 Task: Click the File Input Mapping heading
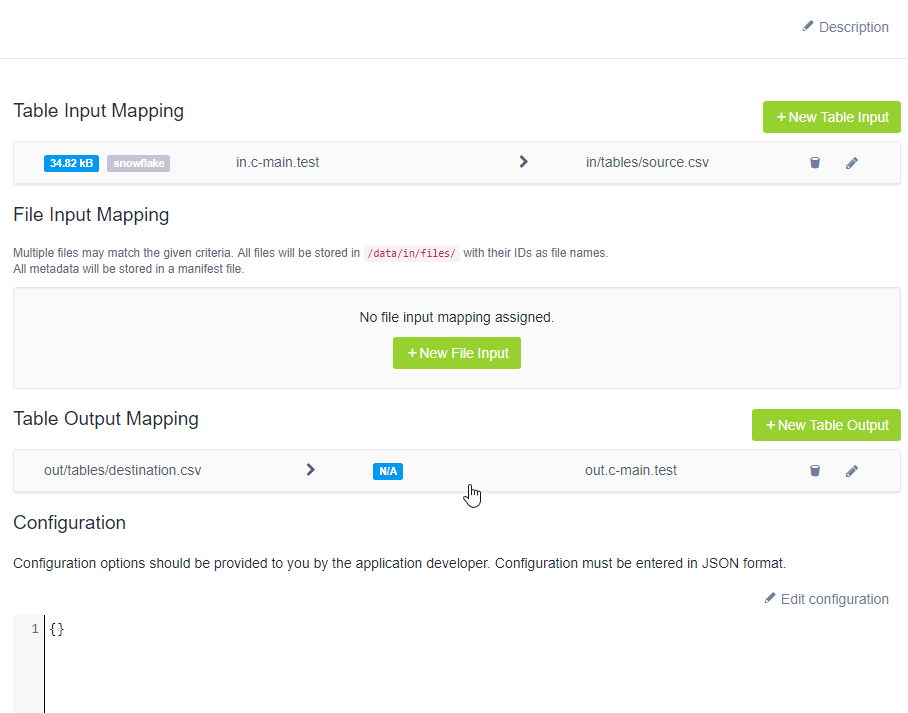tap(91, 215)
